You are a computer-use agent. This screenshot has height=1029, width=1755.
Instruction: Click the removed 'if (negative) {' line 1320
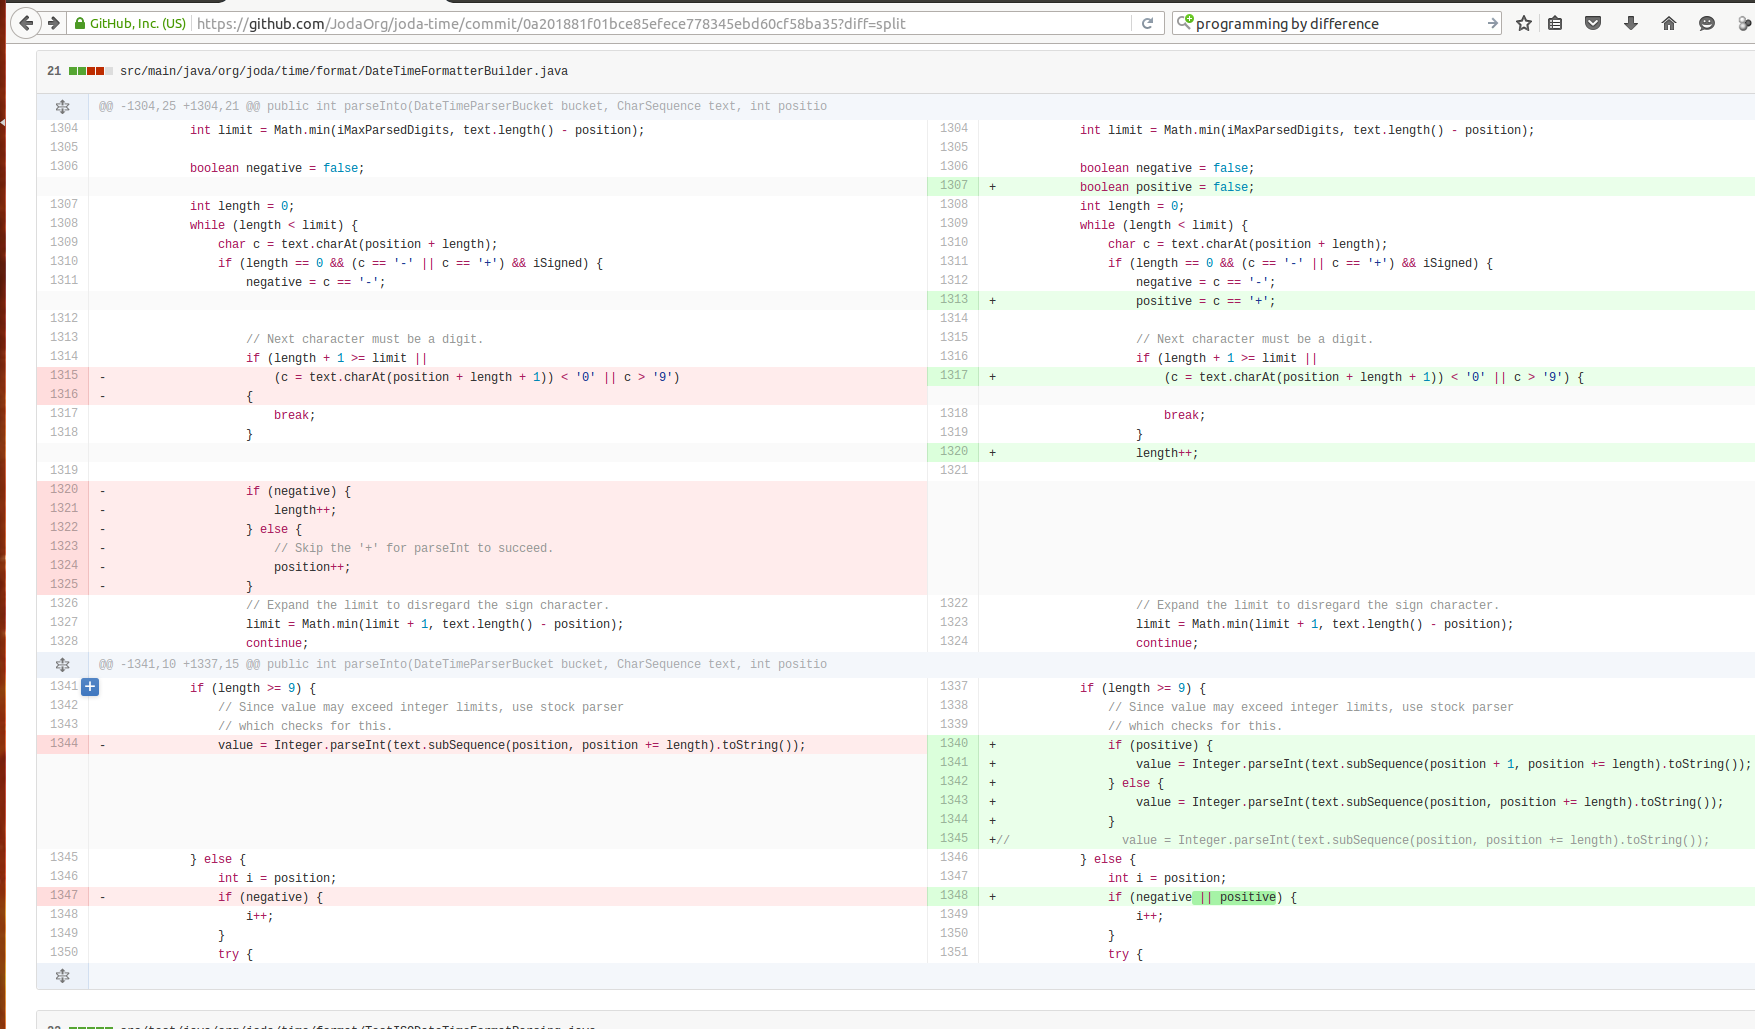click(298, 491)
